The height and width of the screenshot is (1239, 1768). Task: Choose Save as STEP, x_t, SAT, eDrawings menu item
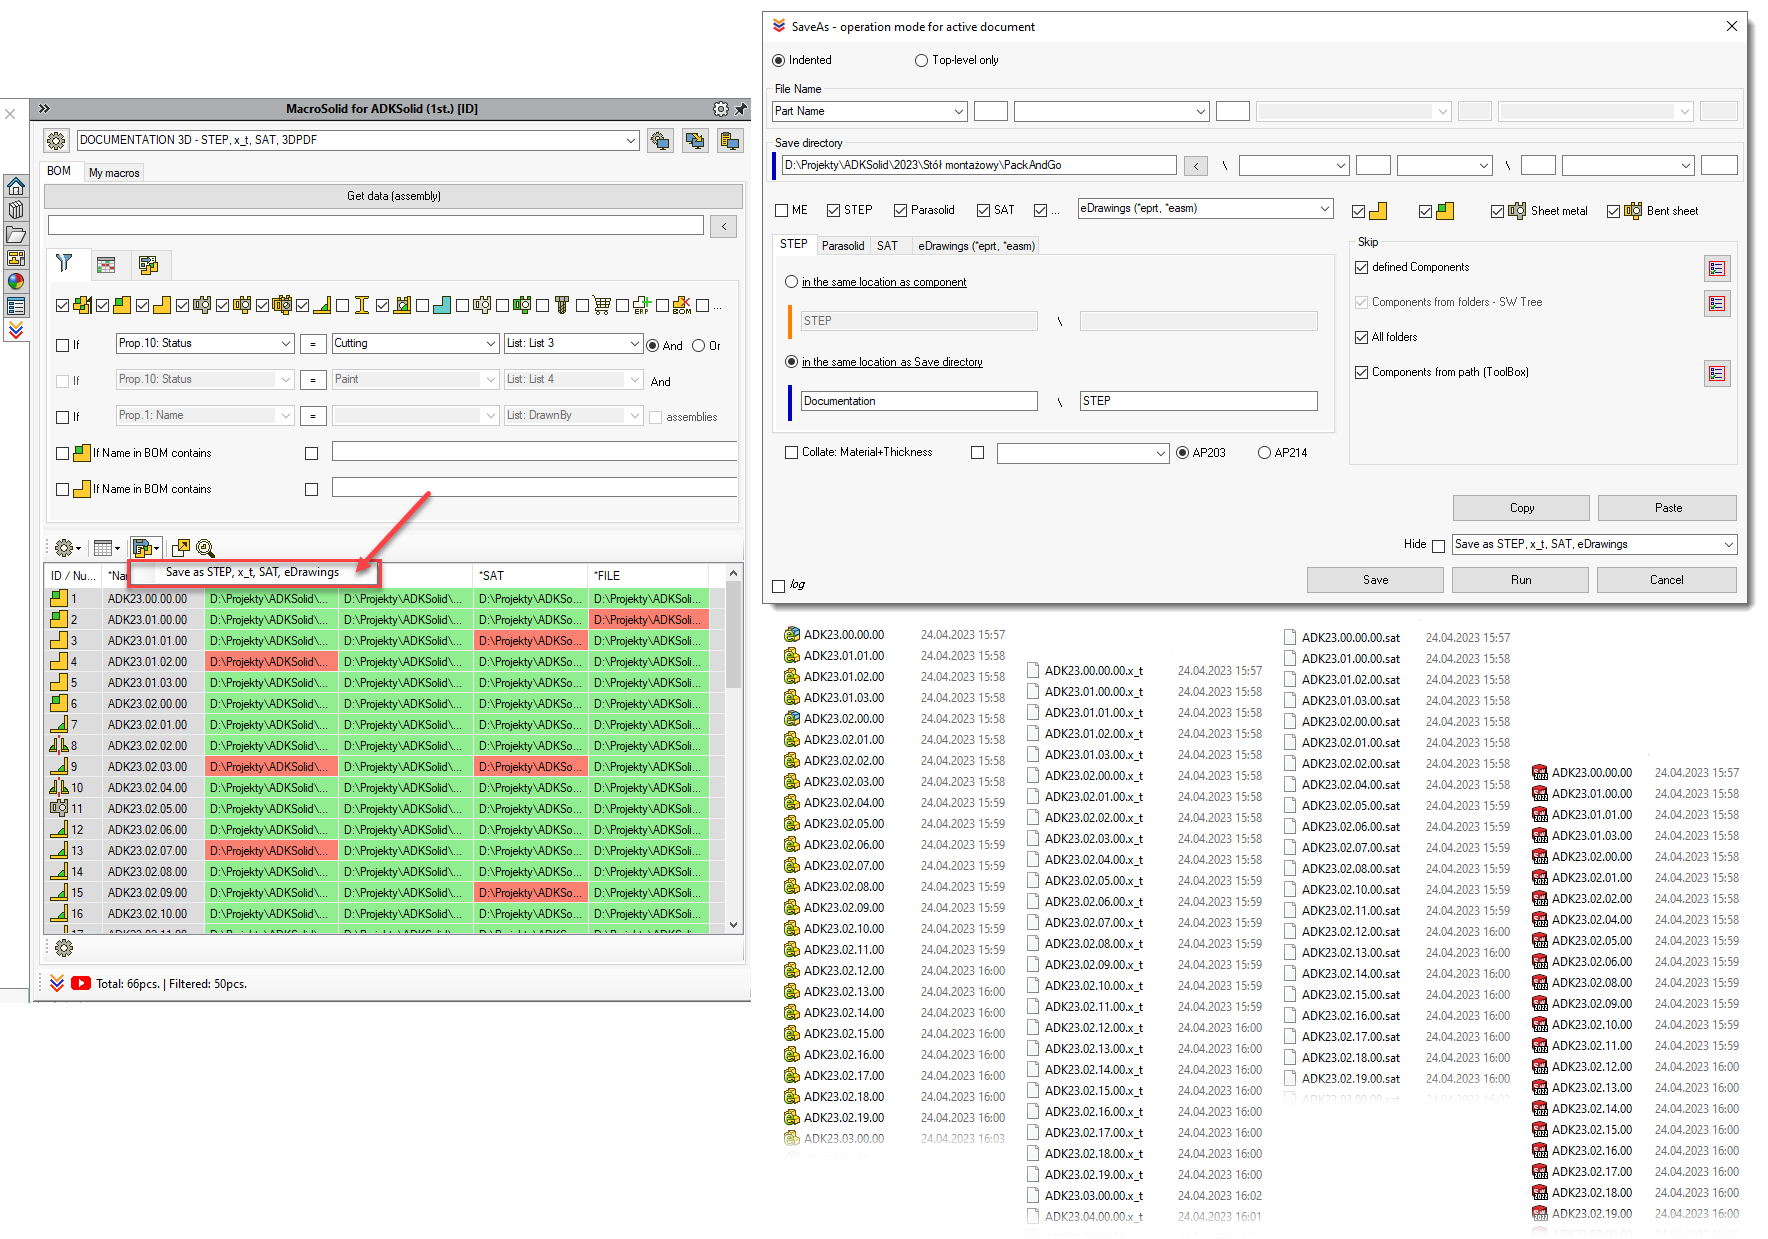[253, 573]
